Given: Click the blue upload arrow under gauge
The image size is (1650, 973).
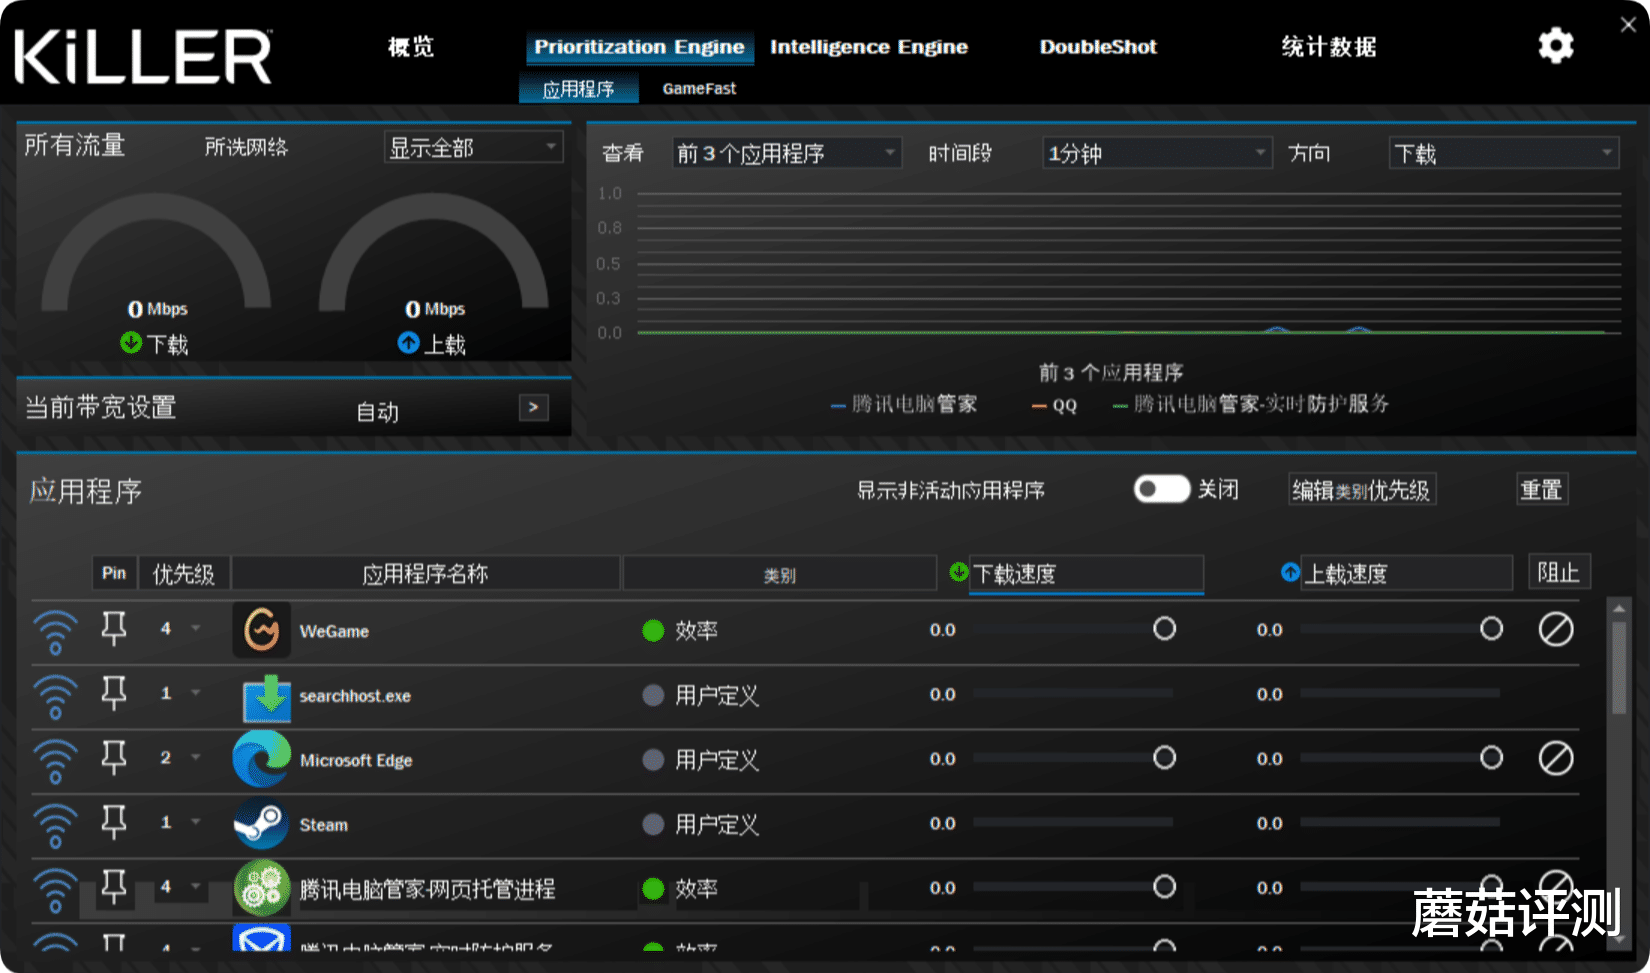Looking at the screenshot, I should click(x=408, y=342).
